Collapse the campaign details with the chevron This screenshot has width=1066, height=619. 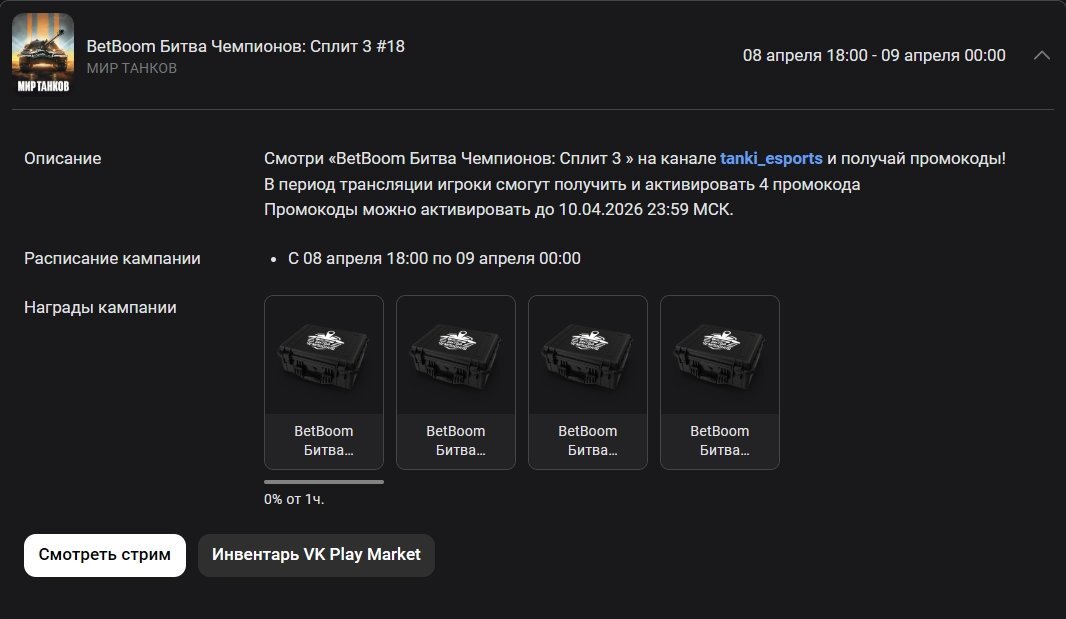point(1041,56)
